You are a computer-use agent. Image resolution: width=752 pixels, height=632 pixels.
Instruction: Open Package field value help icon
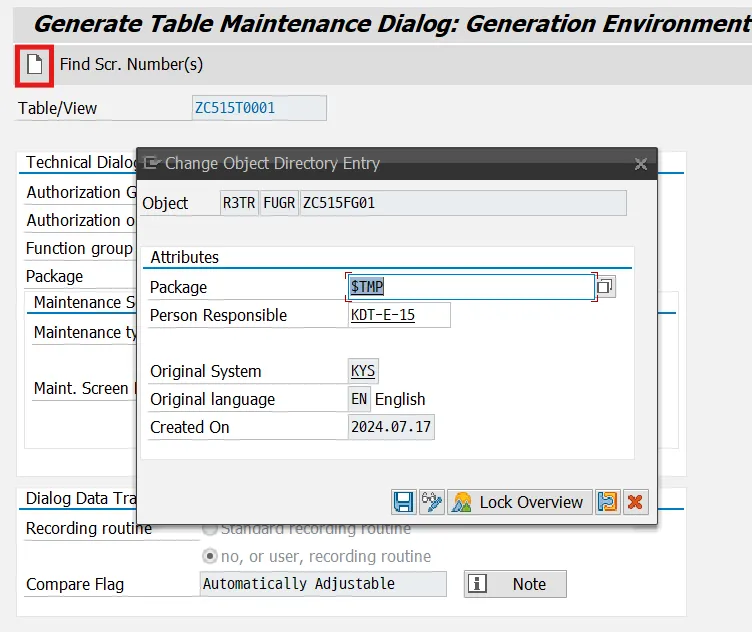coord(605,287)
